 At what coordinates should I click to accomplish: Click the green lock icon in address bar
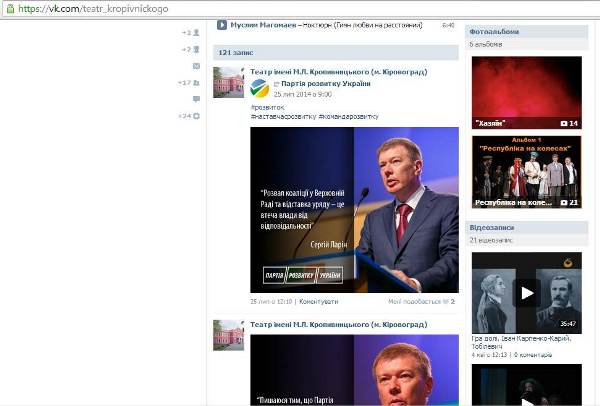click(10, 8)
